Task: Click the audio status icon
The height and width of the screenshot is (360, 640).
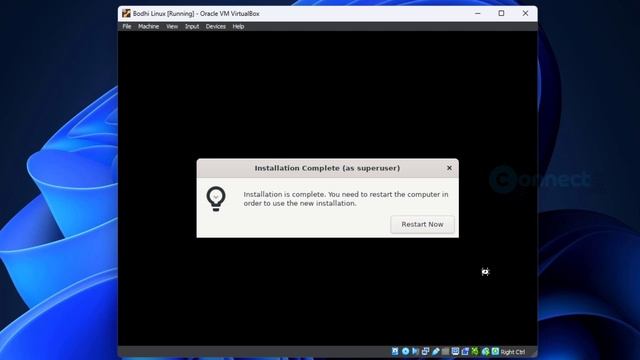Action: (415, 351)
